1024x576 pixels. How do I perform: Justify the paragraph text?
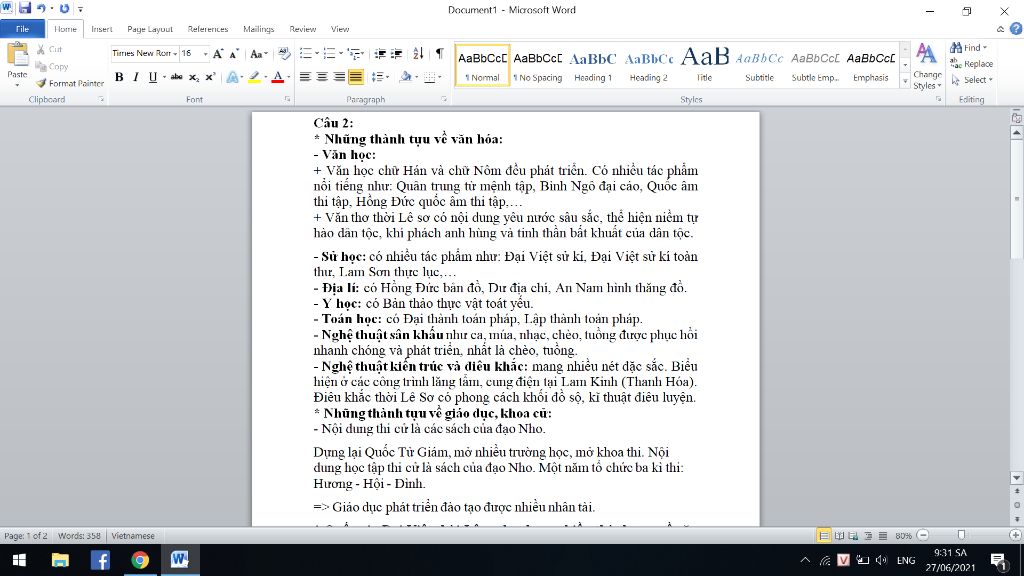click(356, 77)
